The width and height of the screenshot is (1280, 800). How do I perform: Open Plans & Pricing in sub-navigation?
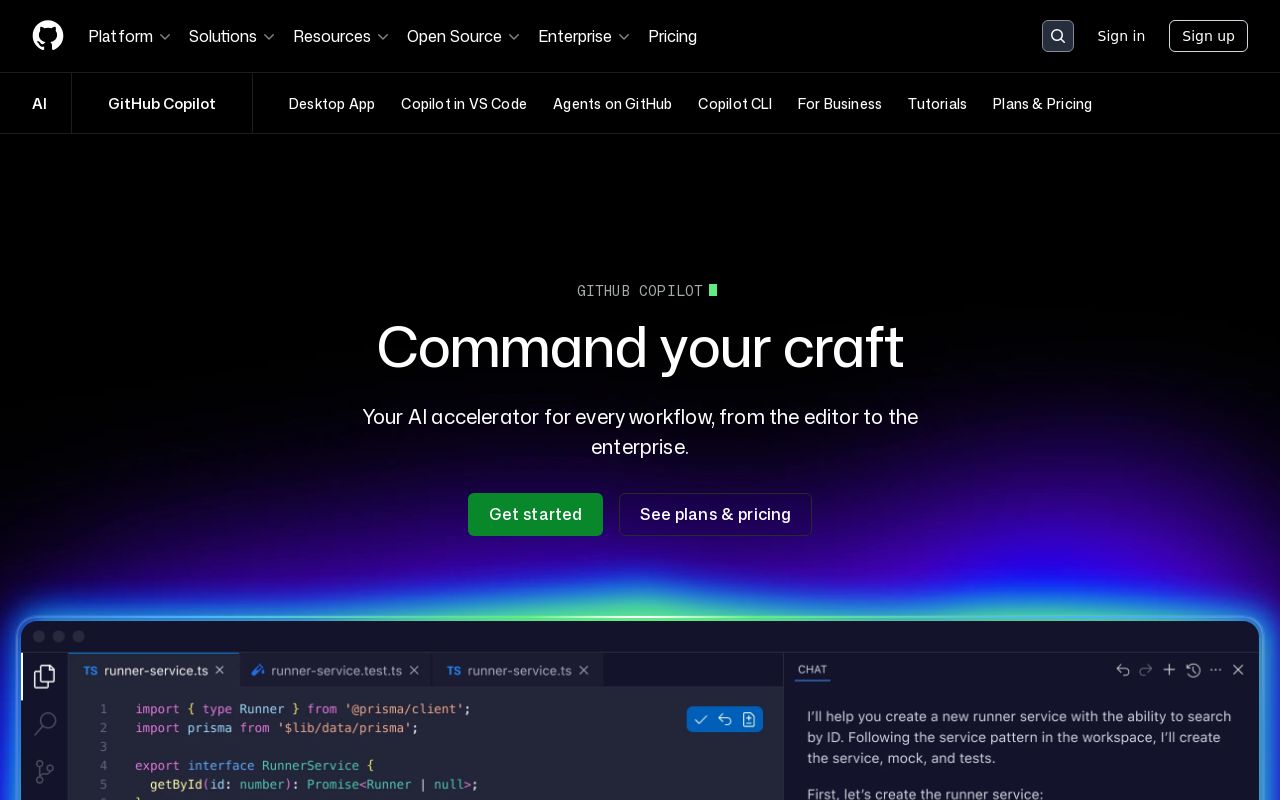tap(1042, 104)
